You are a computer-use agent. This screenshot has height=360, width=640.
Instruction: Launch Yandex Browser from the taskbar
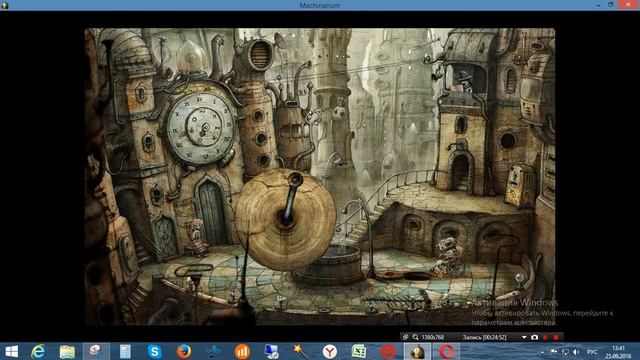pyautogui.click(x=329, y=351)
